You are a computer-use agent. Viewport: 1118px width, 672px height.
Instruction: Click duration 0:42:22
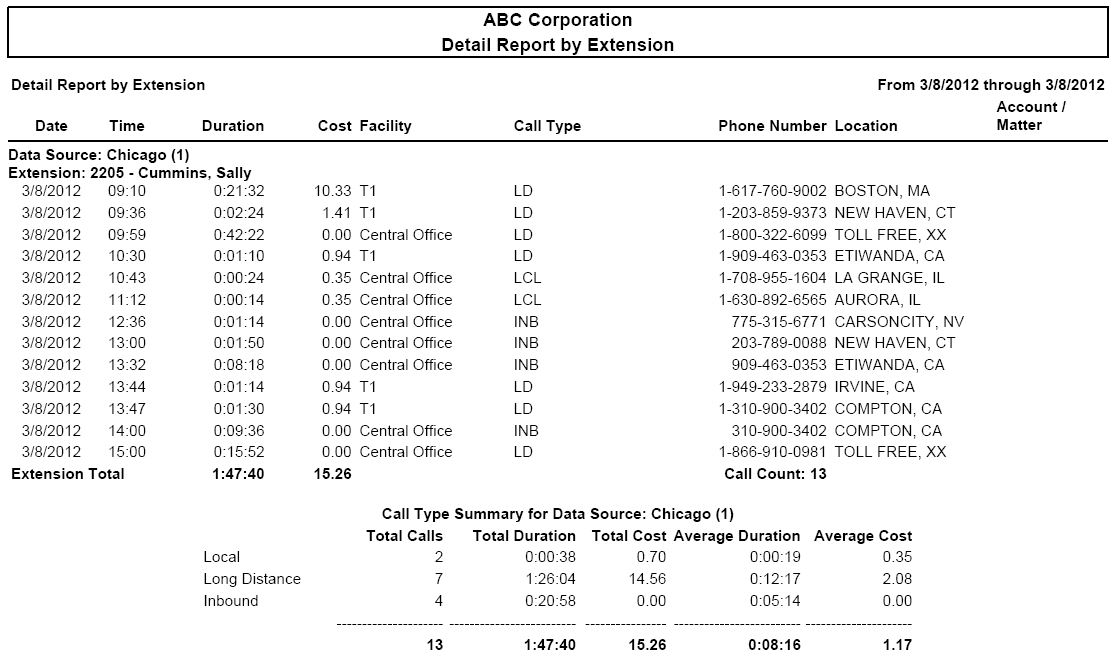click(239, 235)
